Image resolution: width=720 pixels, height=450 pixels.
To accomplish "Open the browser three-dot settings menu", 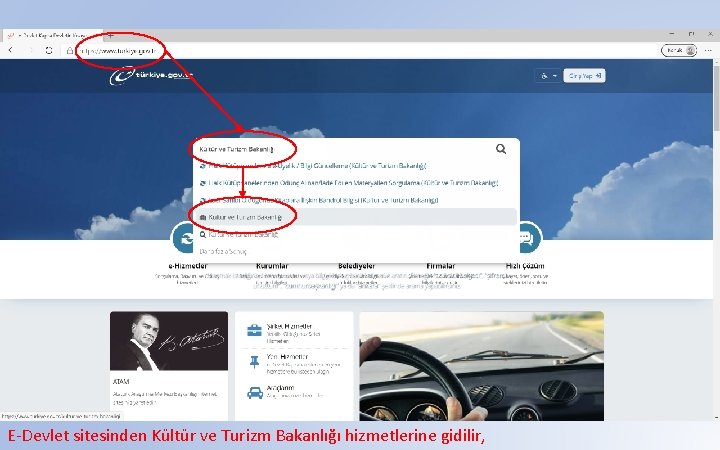I will [708, 51].
